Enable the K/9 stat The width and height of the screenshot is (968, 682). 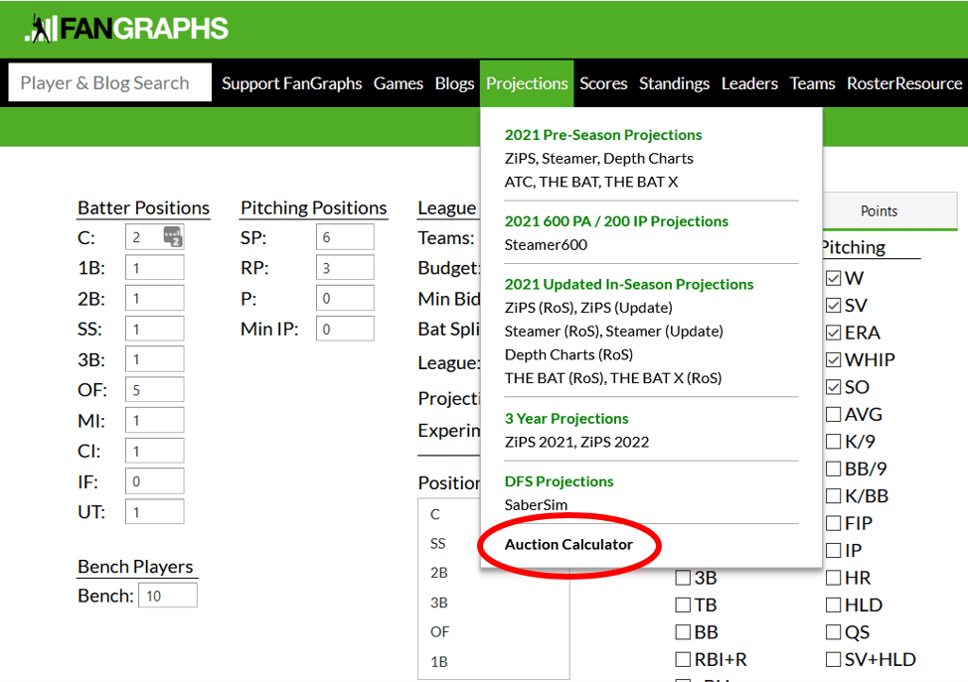[x=832, y=441]
